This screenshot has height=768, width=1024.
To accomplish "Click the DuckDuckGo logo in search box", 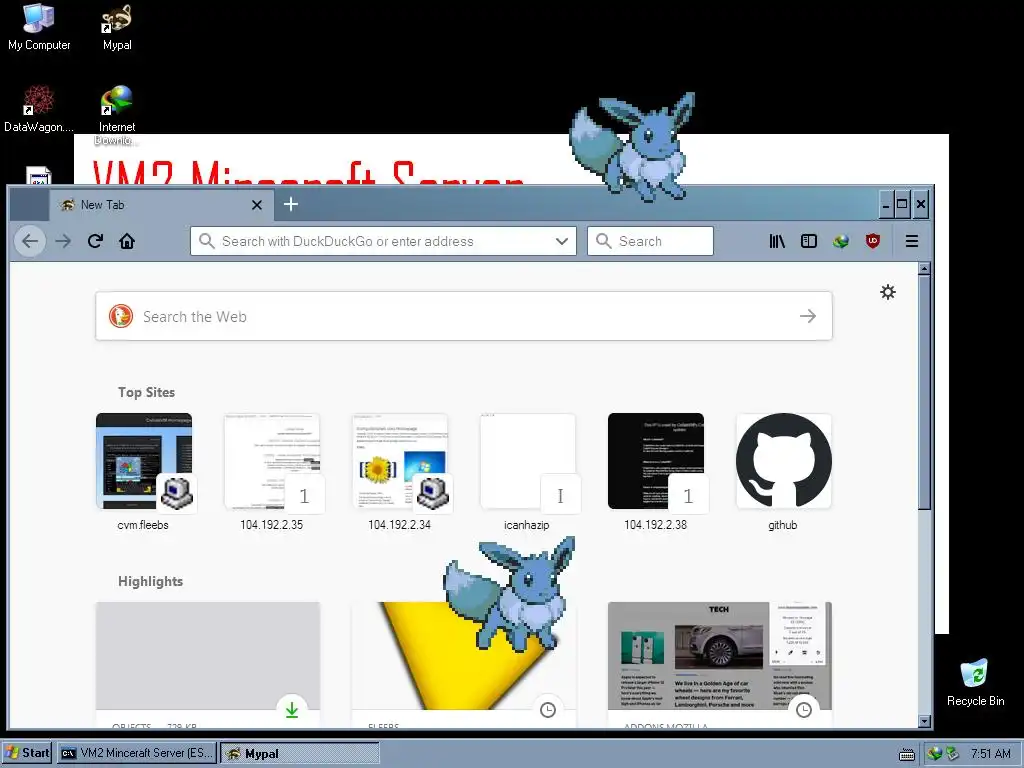I will point(121,316).
